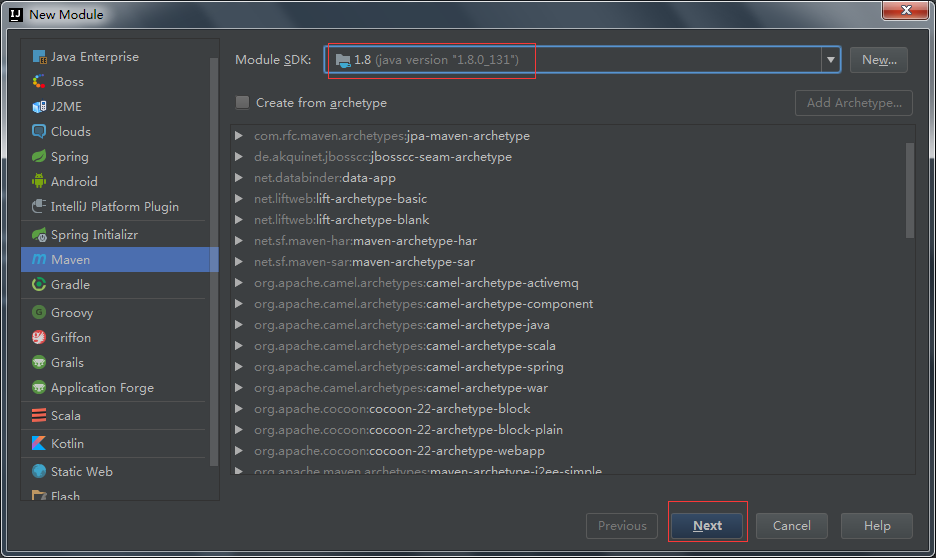Click the Maven m icon
The image size is (936, 558).
39,260
